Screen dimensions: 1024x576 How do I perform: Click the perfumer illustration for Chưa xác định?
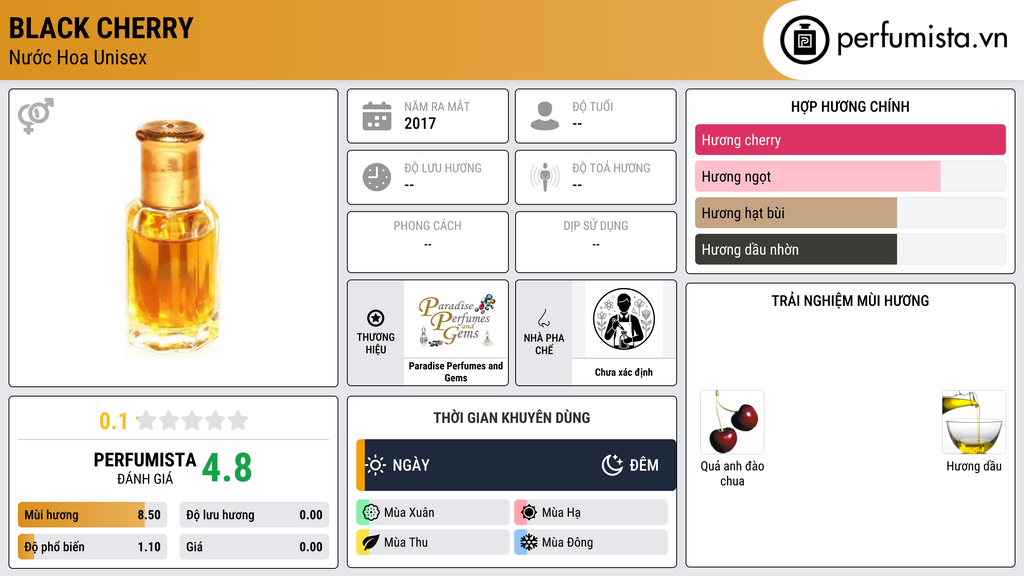point(624,319)
